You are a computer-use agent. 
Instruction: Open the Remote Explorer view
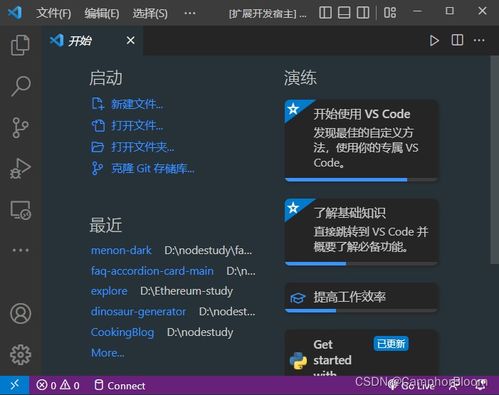pos(21,210)
